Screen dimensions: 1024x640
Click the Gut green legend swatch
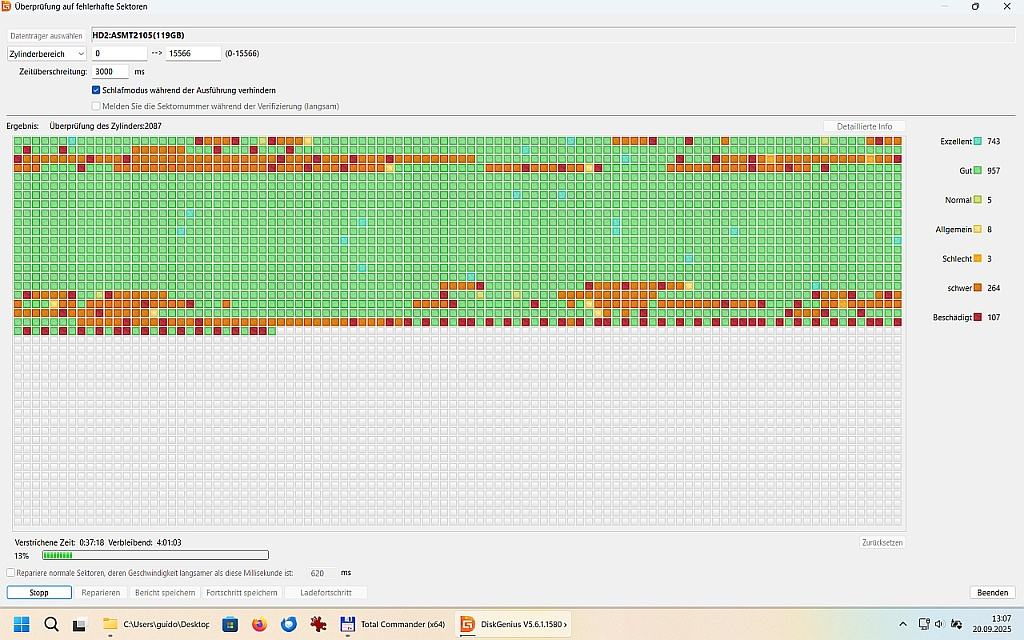click(978, 170)
